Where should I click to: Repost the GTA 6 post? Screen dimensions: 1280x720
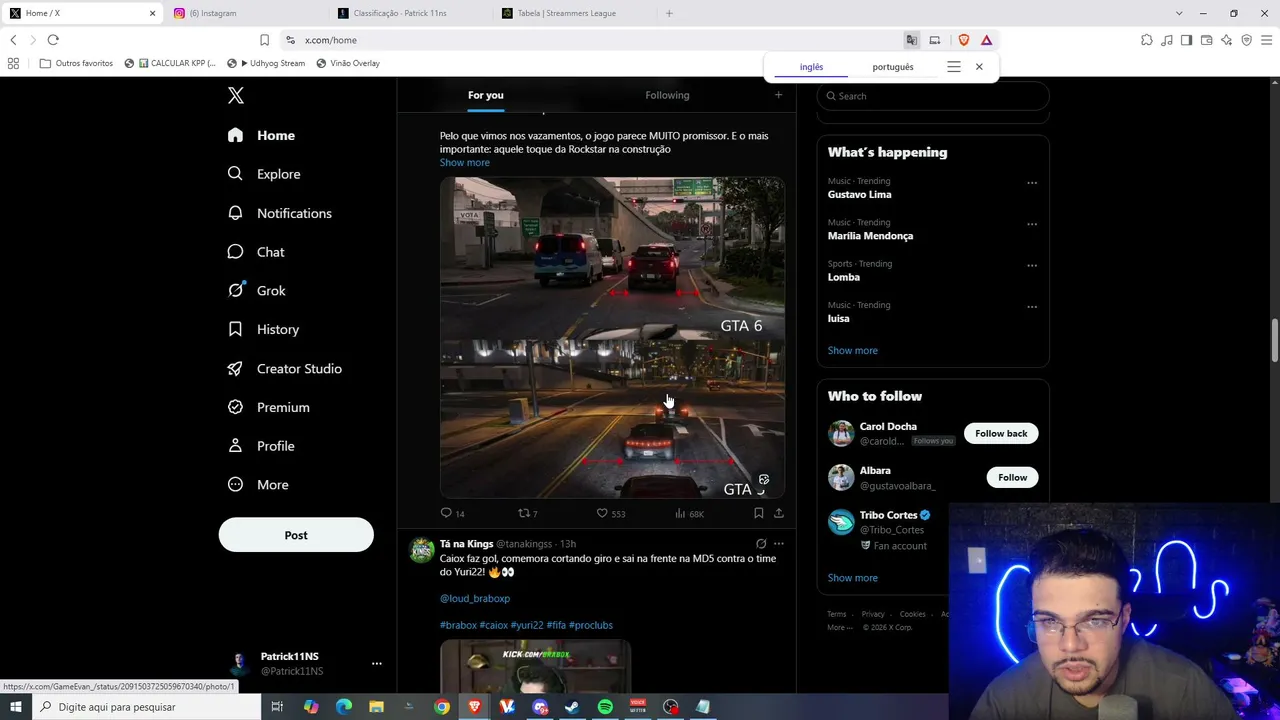pos(527,513)
